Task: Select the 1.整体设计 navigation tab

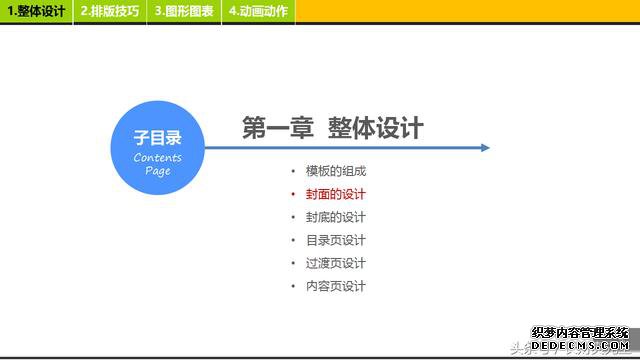Action: pos(36,11)
